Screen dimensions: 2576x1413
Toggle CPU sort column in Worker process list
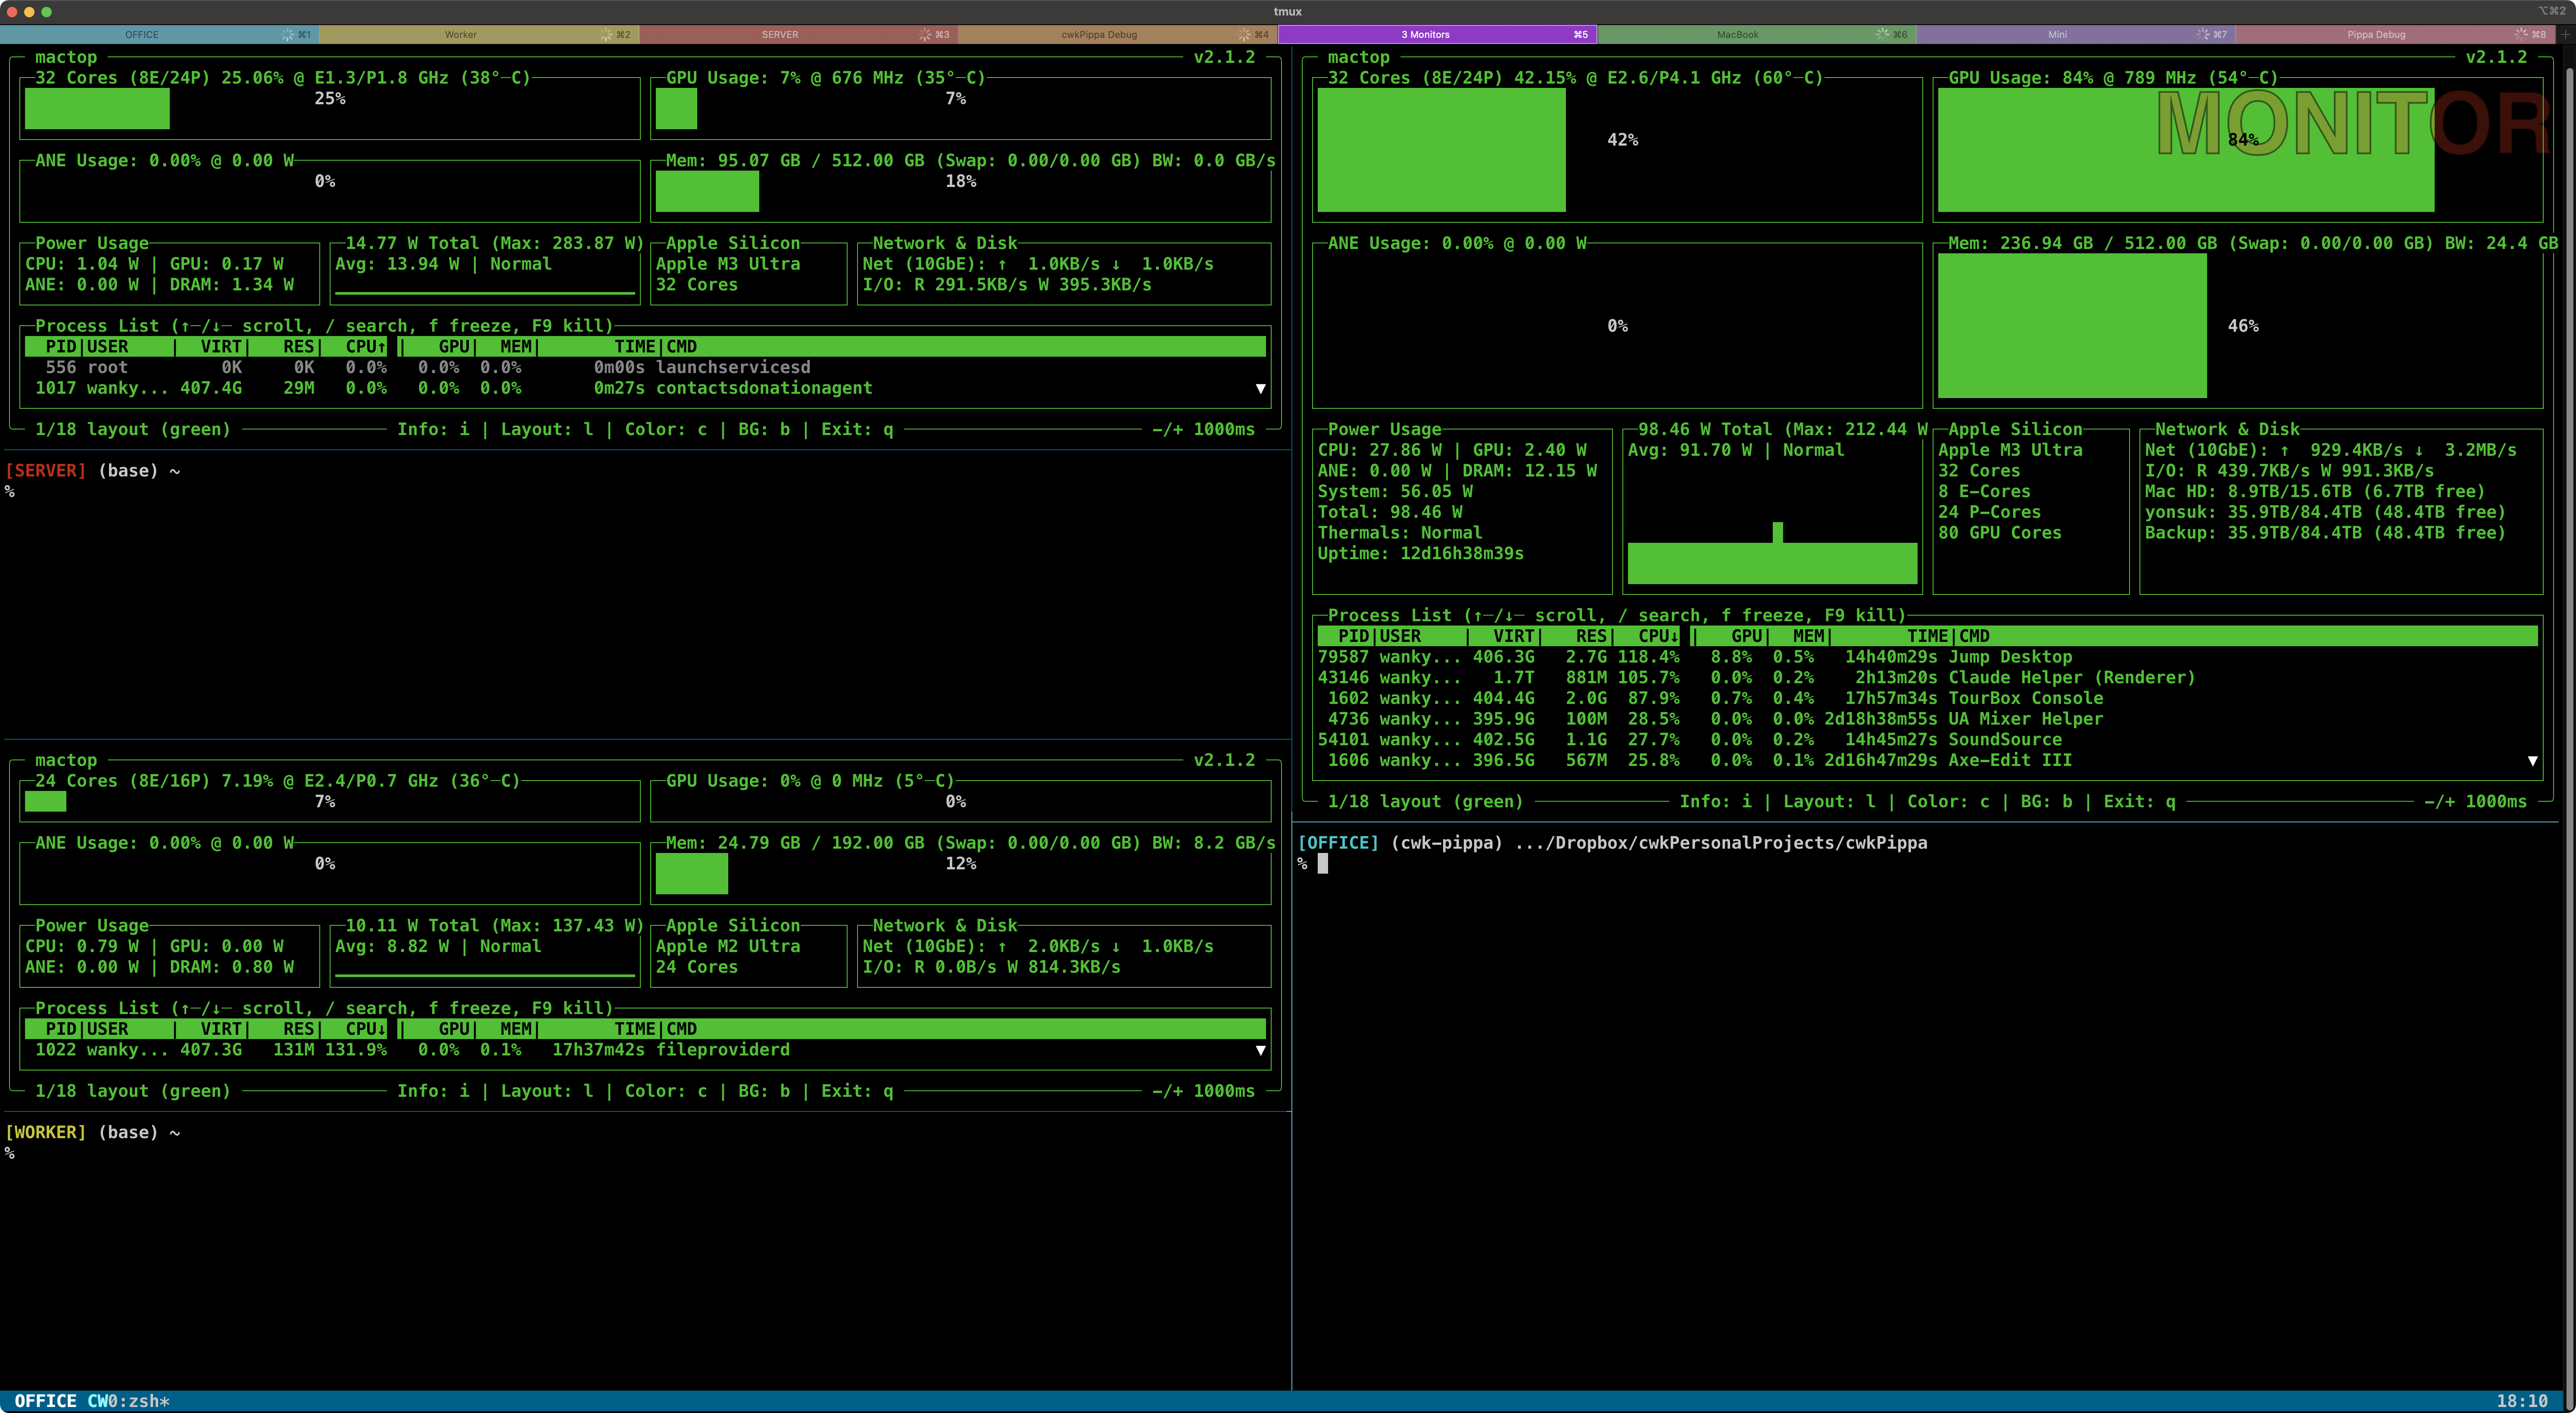pyautogui.click(x=365, y=1029)
